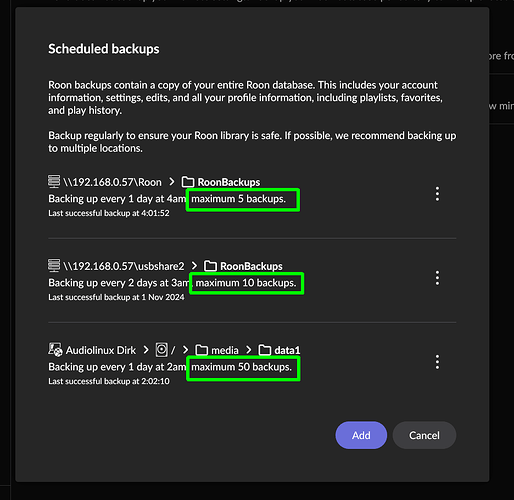The width and height of the screenshot is (514, 500).
Task: Cancel the Scheduled backups dialog
Action: pos(424,435)
